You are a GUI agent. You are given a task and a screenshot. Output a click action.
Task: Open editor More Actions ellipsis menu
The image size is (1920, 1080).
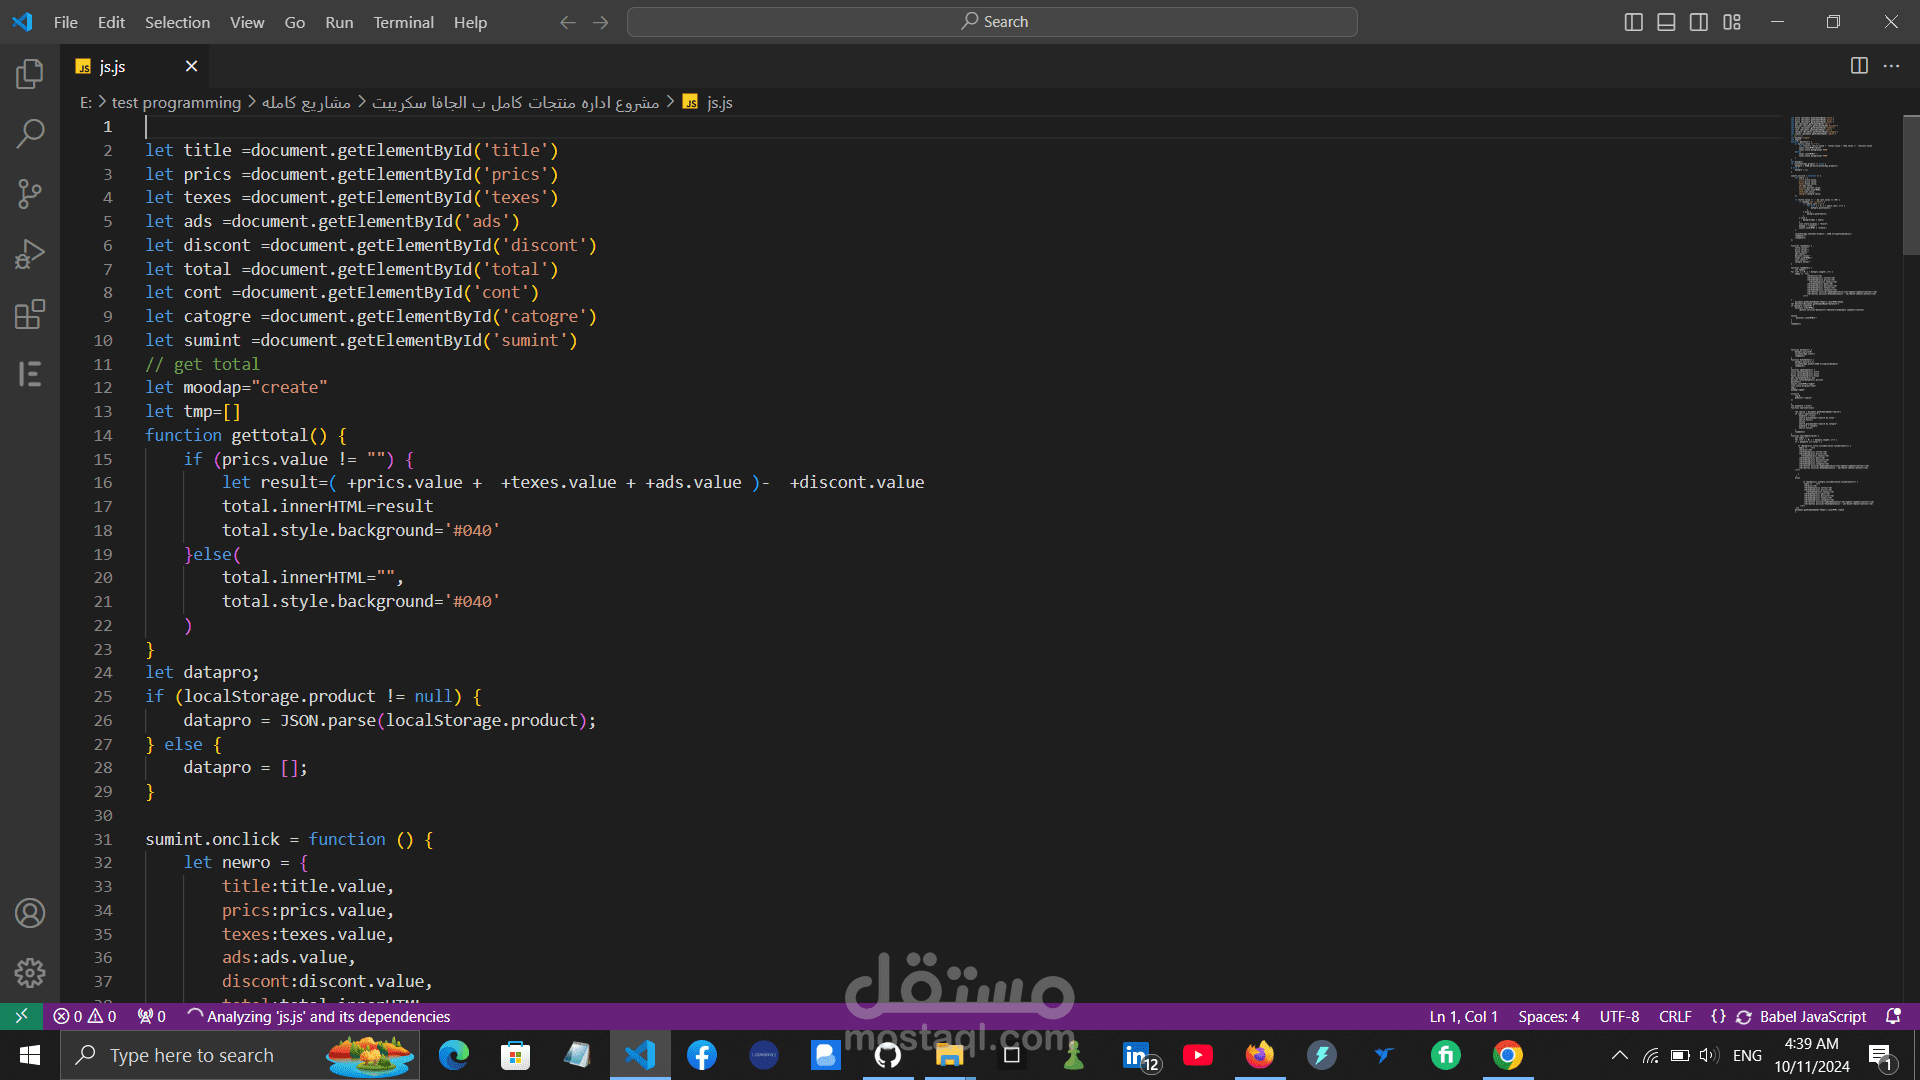(1891, 66)
